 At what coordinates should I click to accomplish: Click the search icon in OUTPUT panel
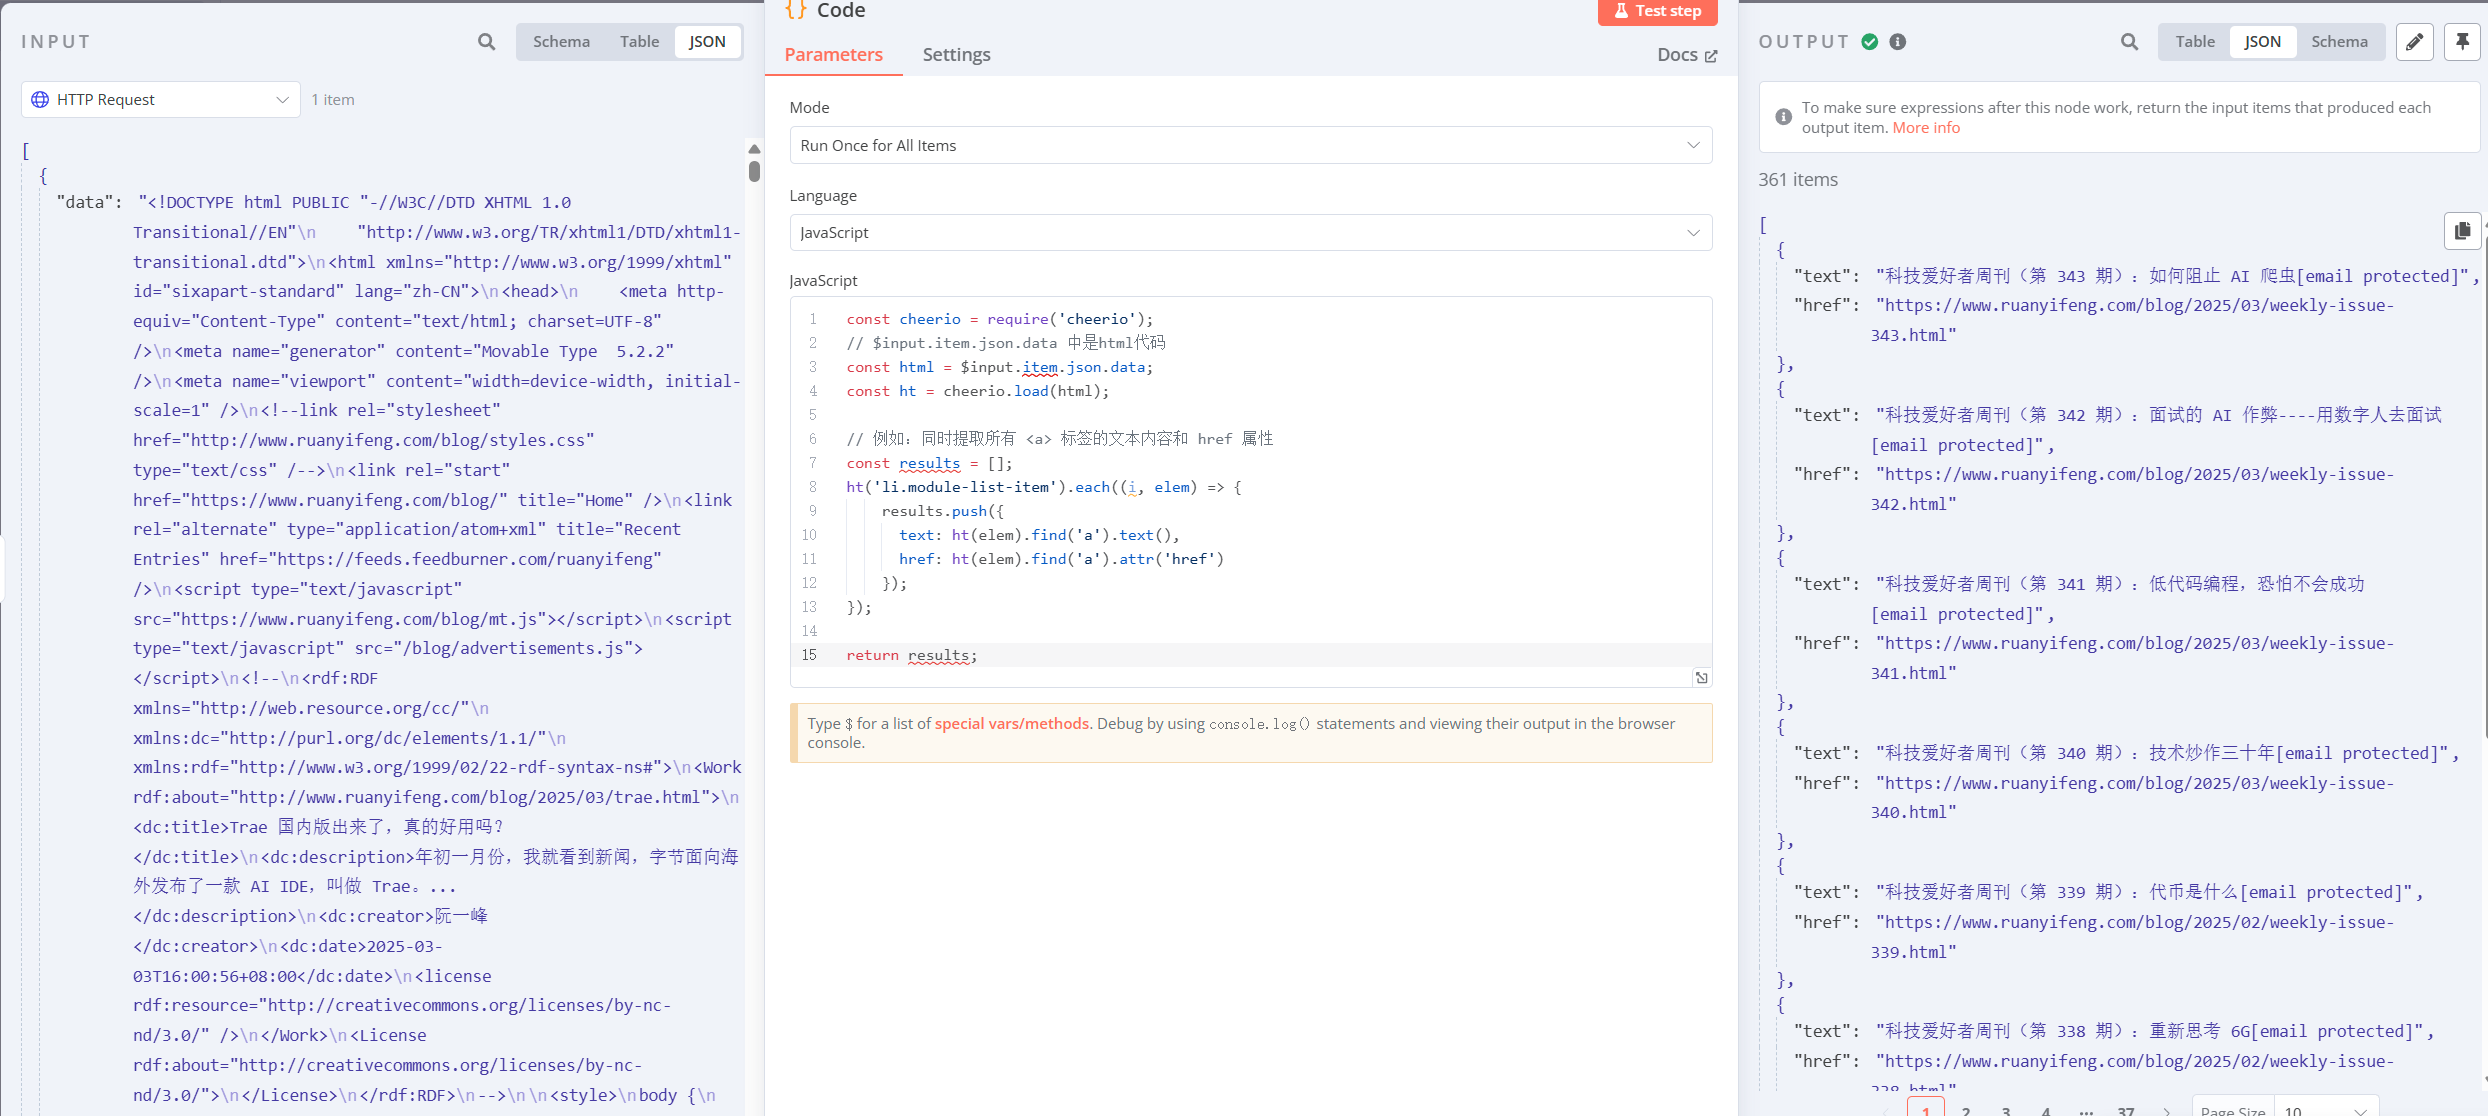[x=2129, y=42]
